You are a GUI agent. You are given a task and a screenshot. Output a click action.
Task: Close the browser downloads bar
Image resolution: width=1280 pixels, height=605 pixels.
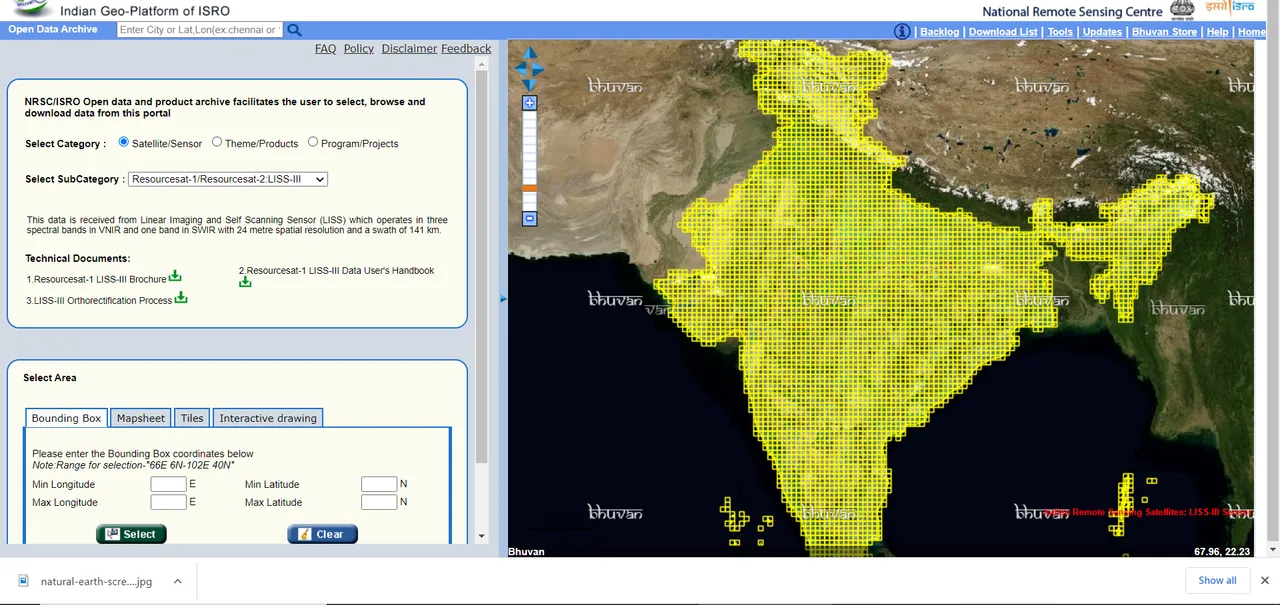(x=1264, y=580)
